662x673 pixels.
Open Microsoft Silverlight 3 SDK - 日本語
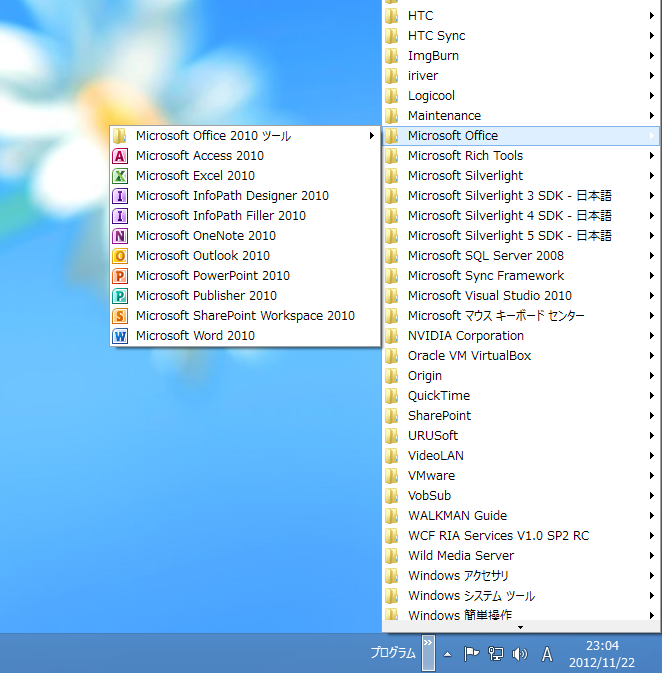pos(521,196)
